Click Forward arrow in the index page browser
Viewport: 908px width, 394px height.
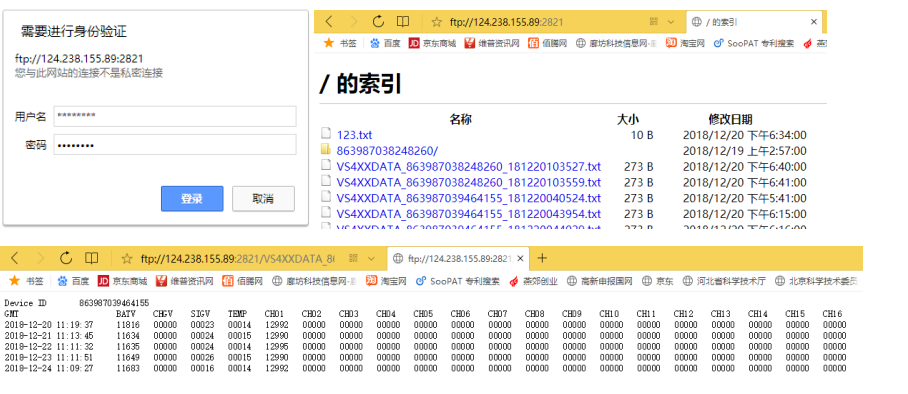pyautogui.click(x=354, y=22)
